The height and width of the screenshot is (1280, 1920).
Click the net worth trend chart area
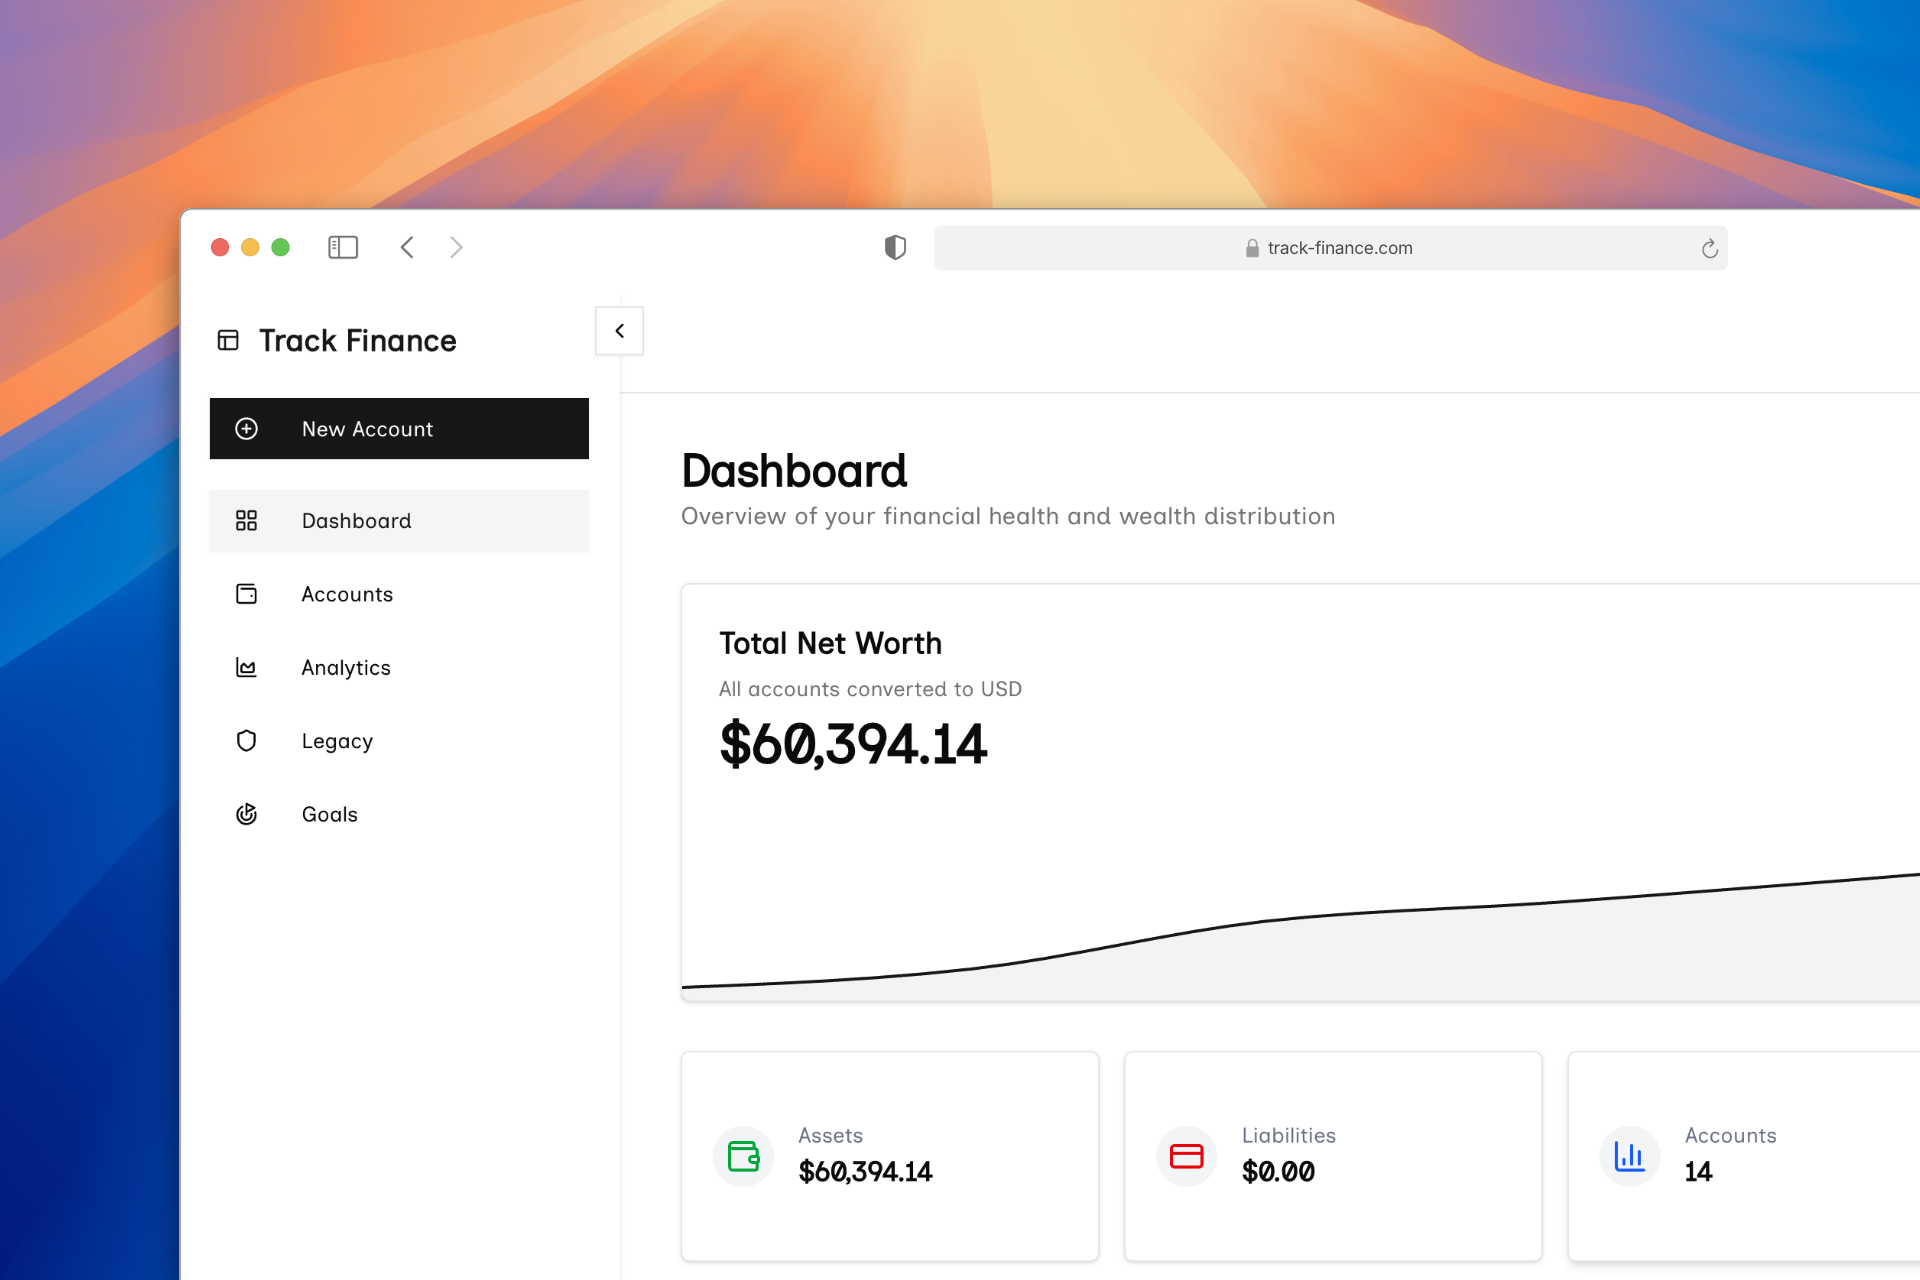(1300, 940)
